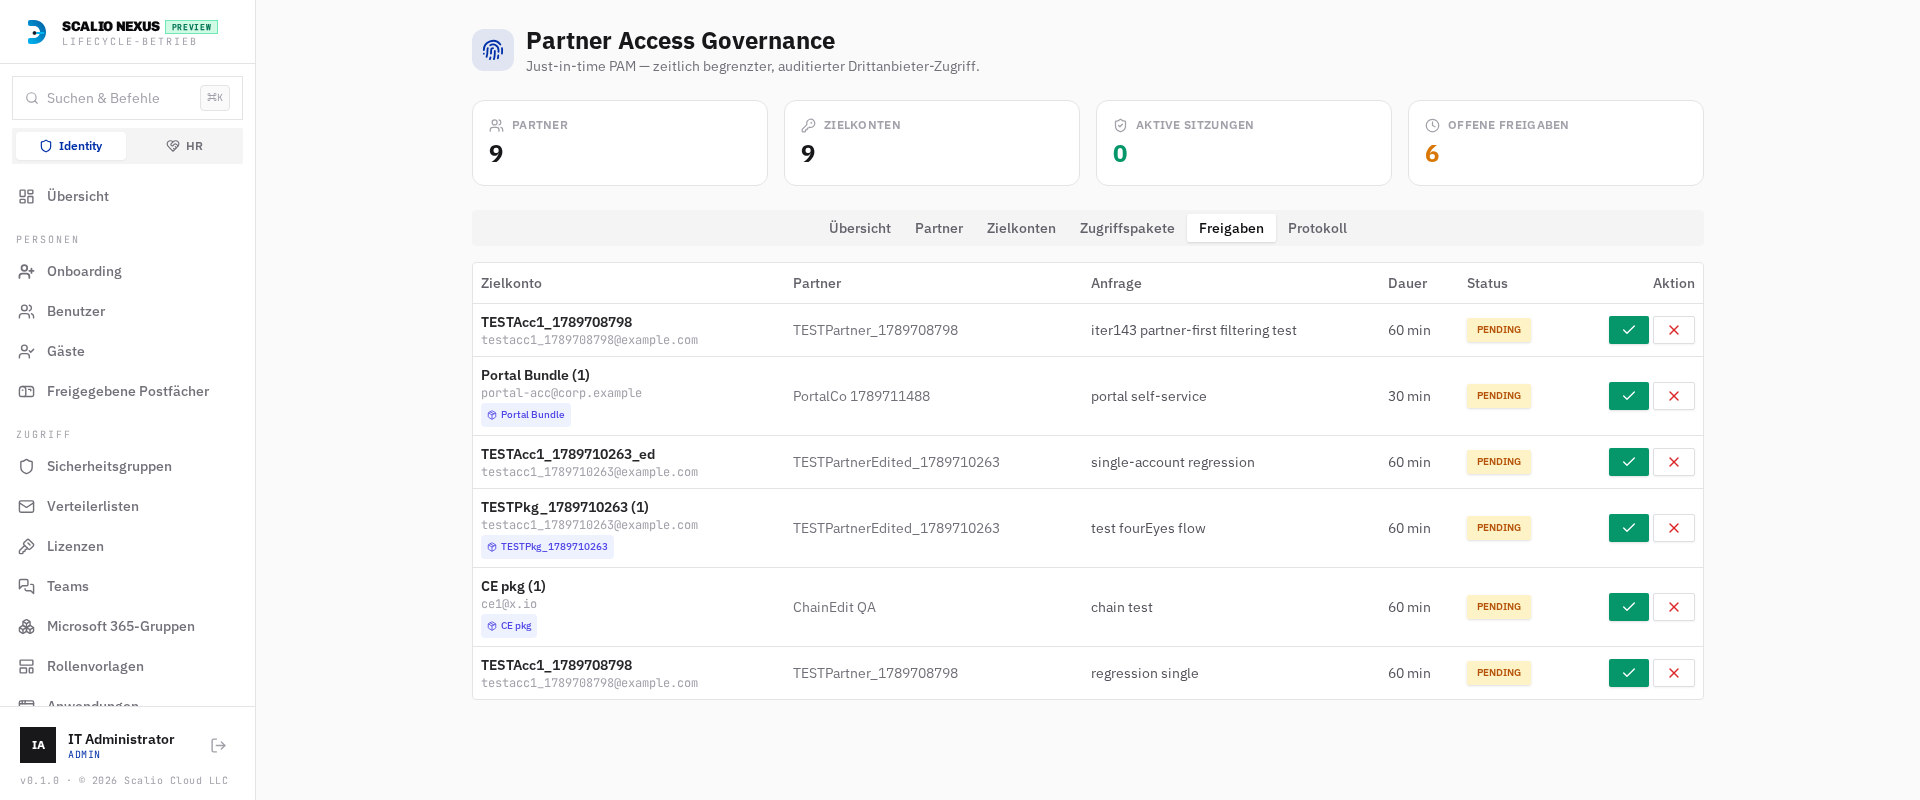
Task: Open the Gäste page
Action: pos(127,351)
